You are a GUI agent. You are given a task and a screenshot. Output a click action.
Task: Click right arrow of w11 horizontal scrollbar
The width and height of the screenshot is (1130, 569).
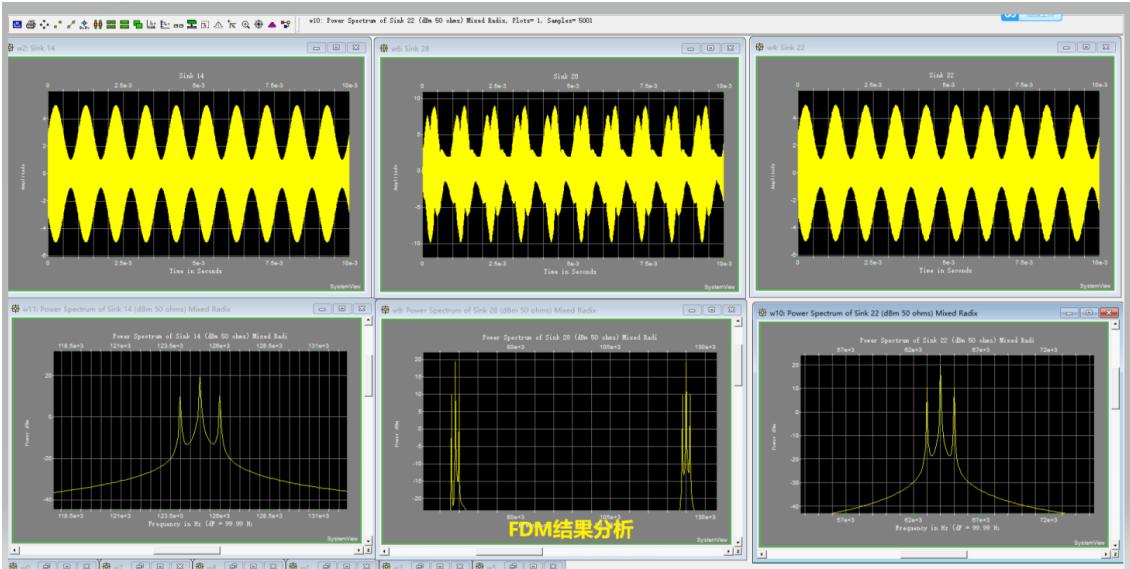click(357, 550)
